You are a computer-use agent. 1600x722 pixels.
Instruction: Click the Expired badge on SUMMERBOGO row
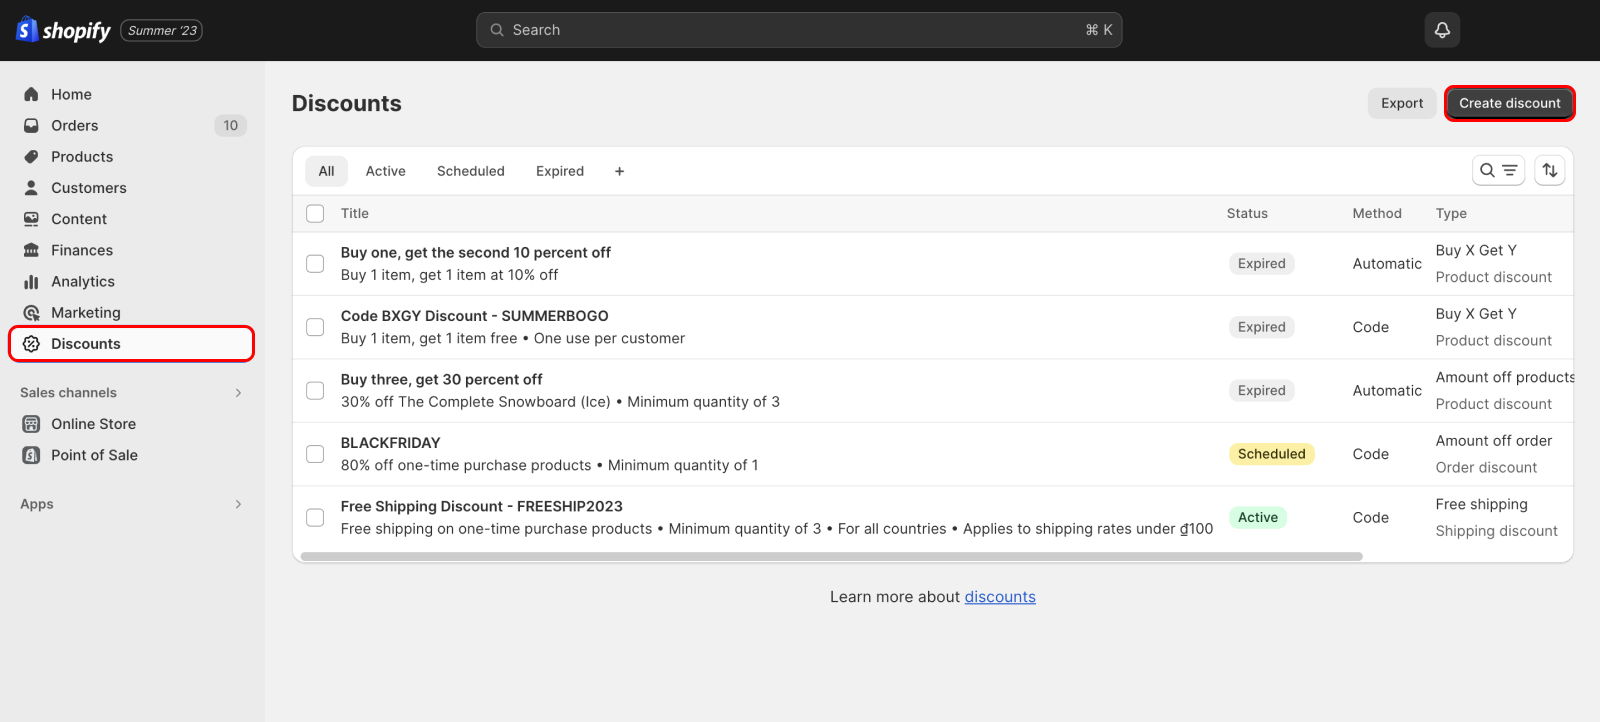click(x=1261, y=327)
